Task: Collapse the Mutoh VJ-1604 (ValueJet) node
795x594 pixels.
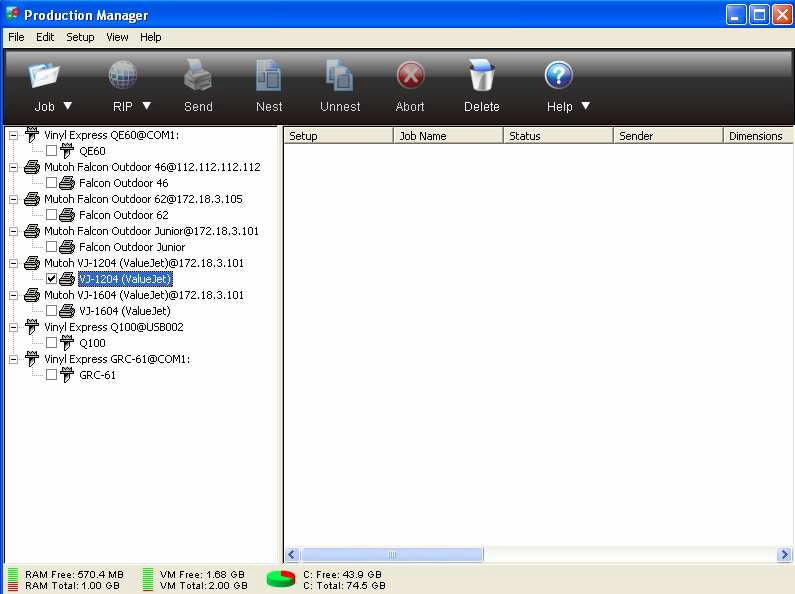Action: 14,295
